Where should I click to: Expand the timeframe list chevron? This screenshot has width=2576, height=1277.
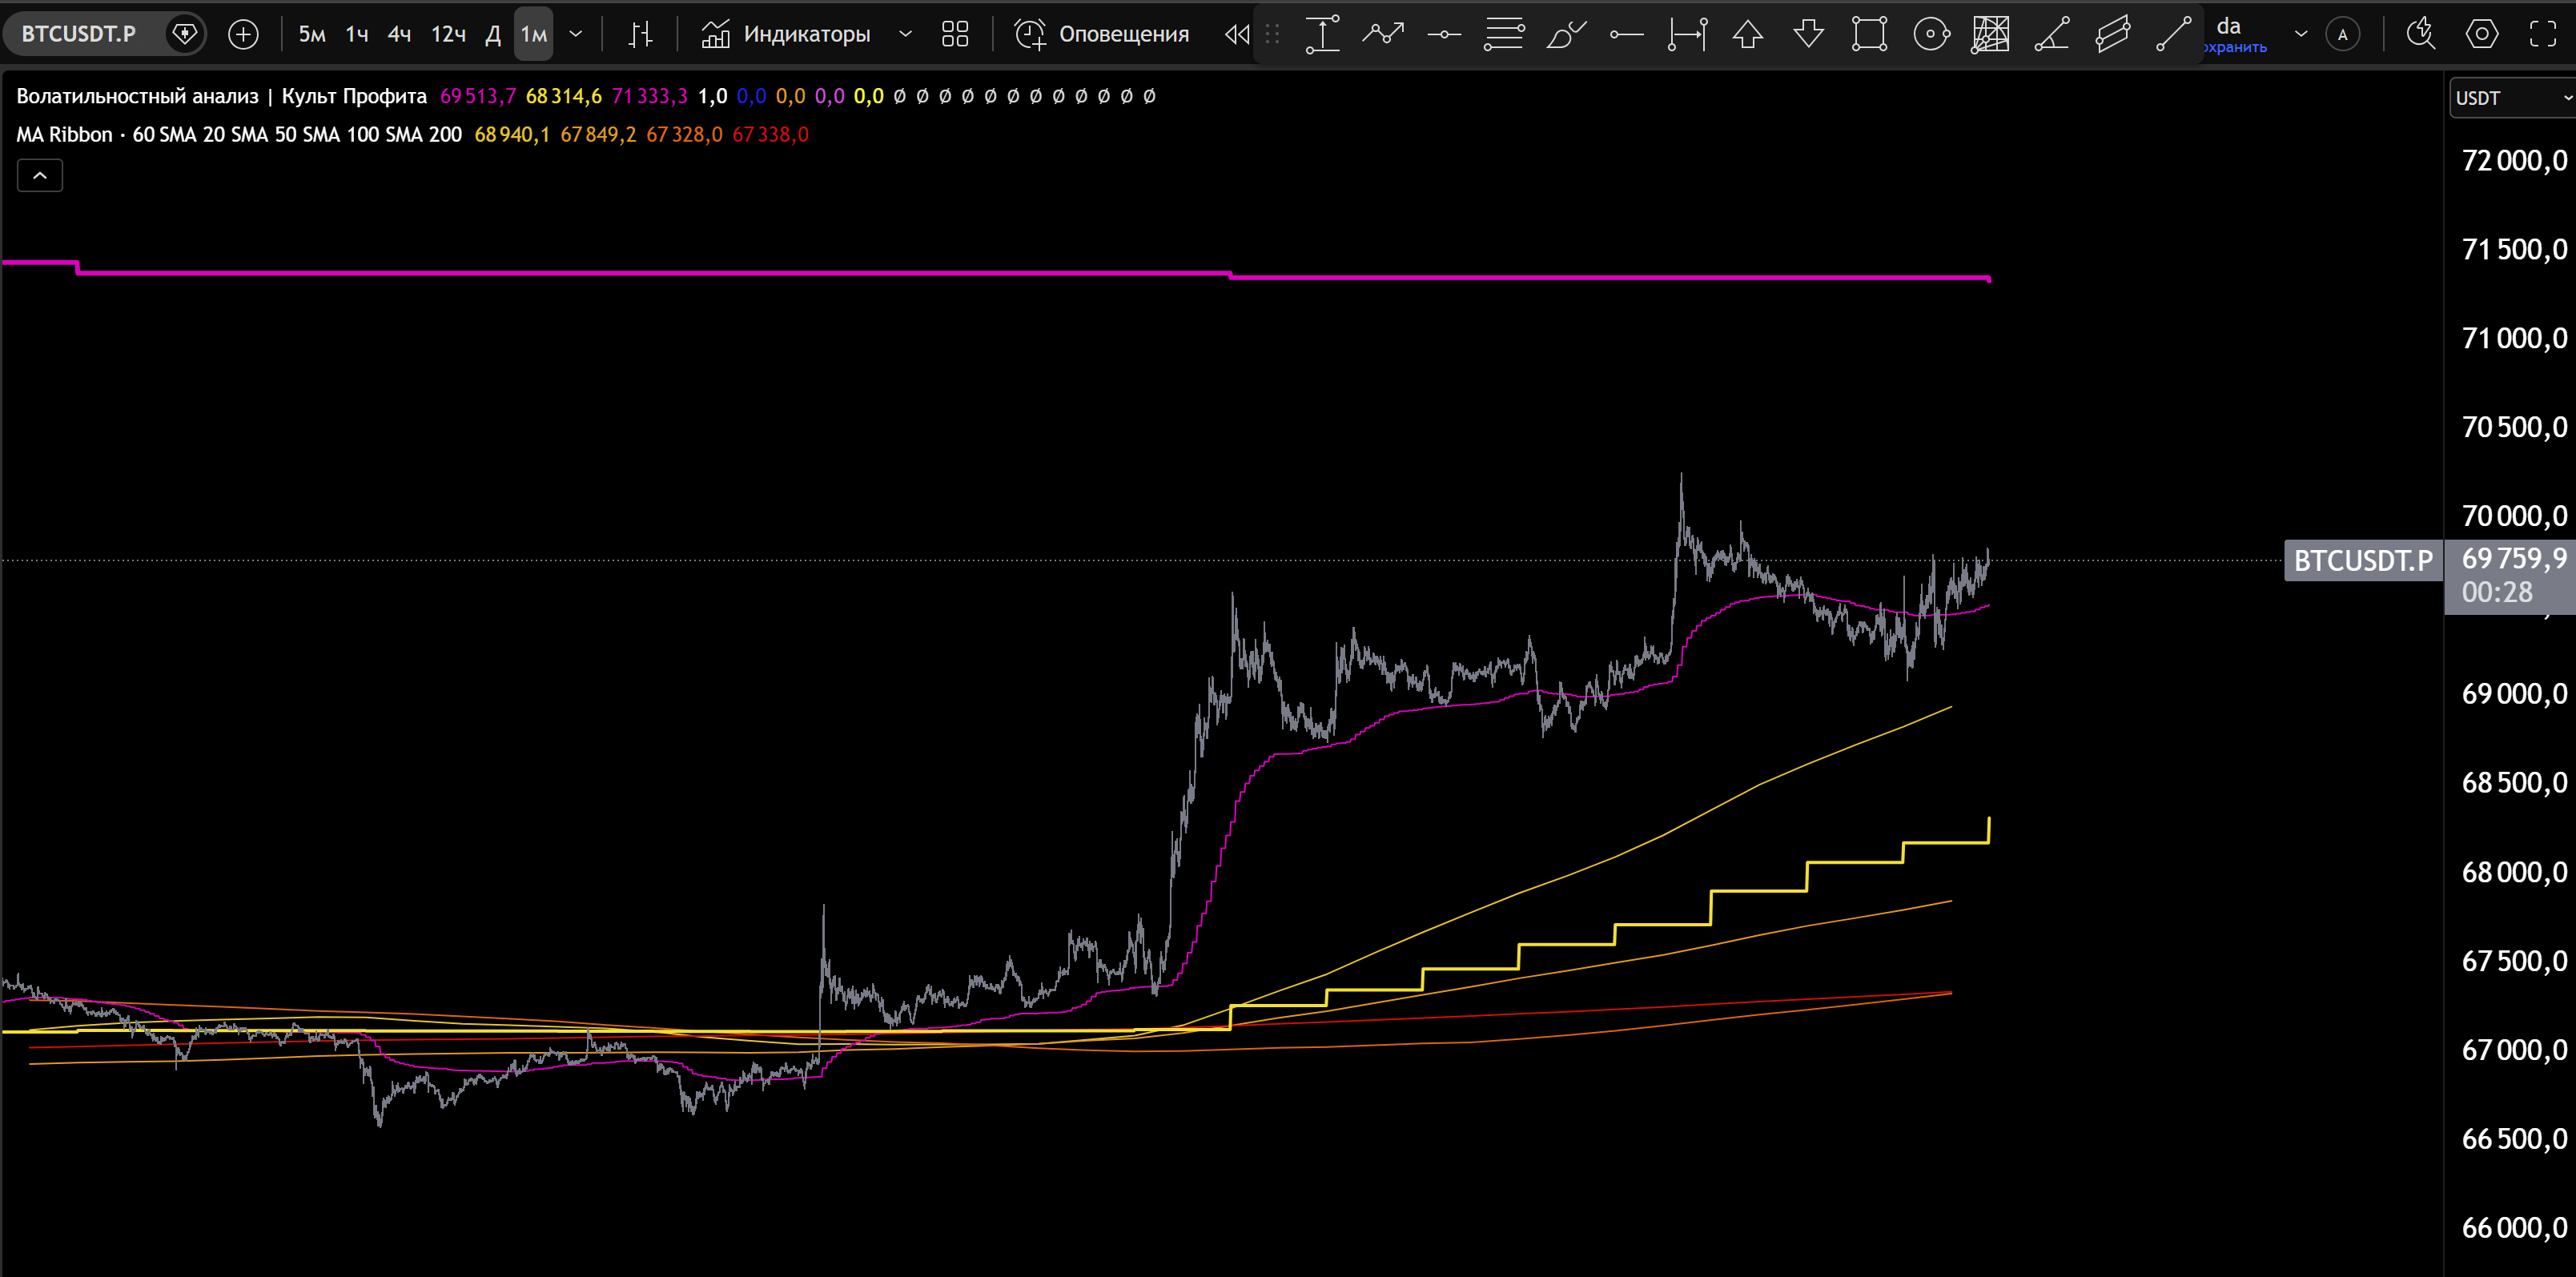pos(576,34)
